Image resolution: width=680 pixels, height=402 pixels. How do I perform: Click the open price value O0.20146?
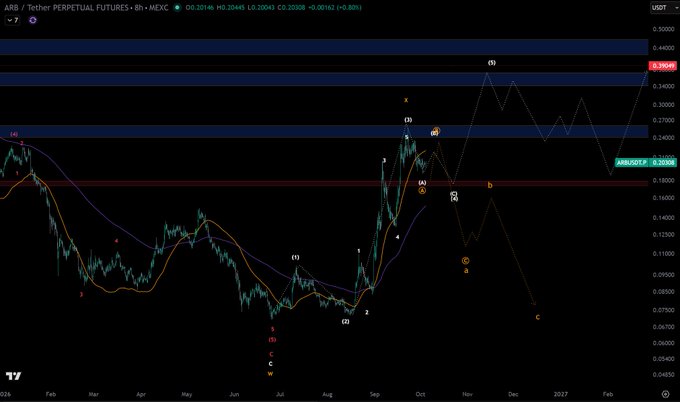click(x=200, y=7)
